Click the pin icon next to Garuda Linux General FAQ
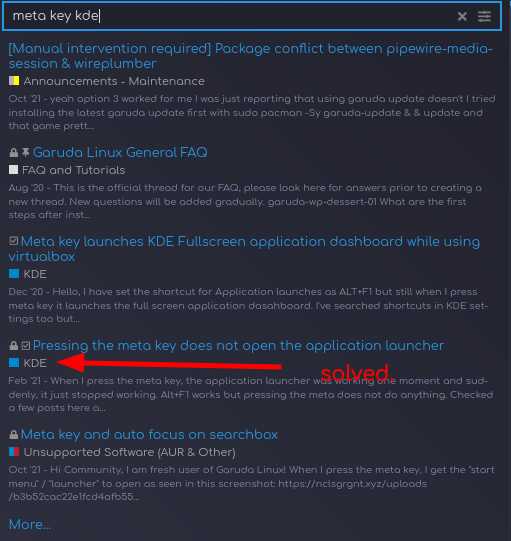The width and height of the screenshot is (511, 541). [x=26, y=153]
